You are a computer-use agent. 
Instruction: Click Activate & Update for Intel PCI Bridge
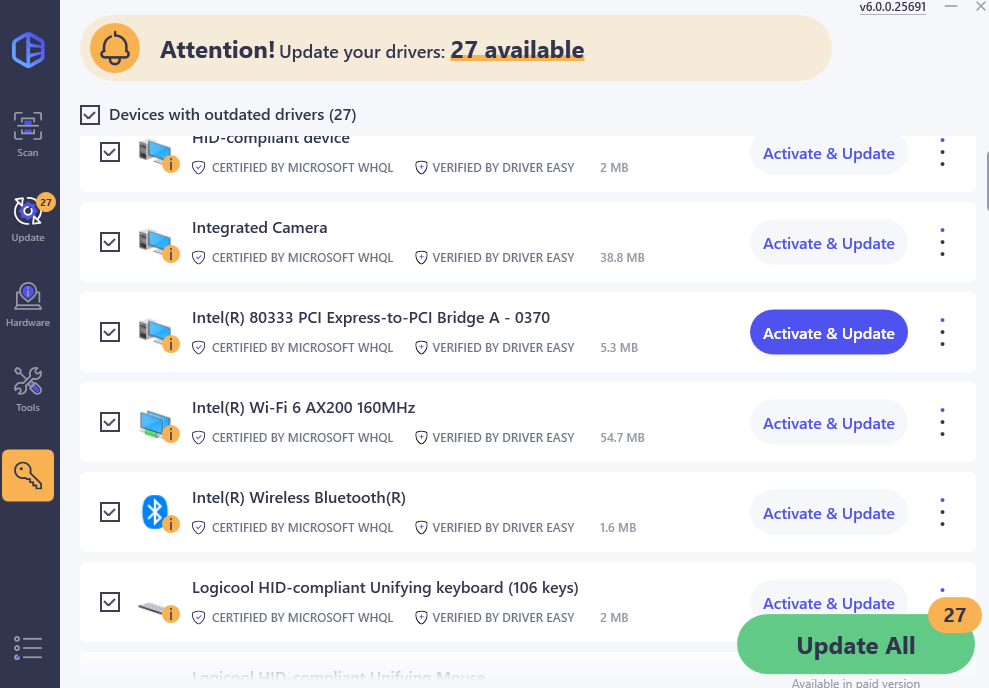(828, 332)
